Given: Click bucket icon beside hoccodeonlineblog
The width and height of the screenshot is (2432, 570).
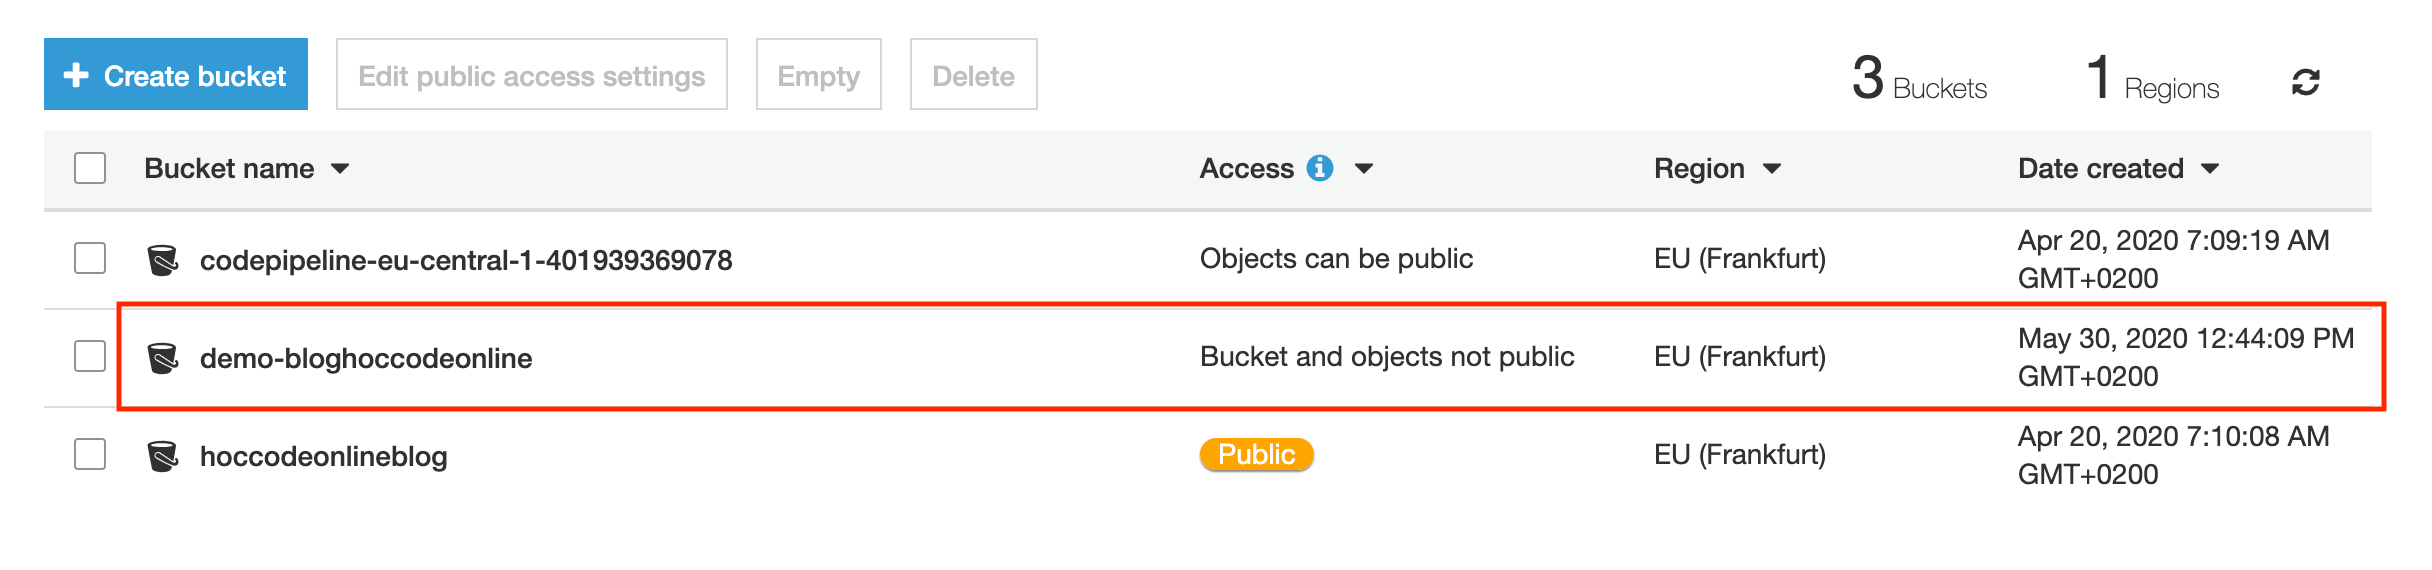Looking at the screenshot, I should tap(163, 456).
